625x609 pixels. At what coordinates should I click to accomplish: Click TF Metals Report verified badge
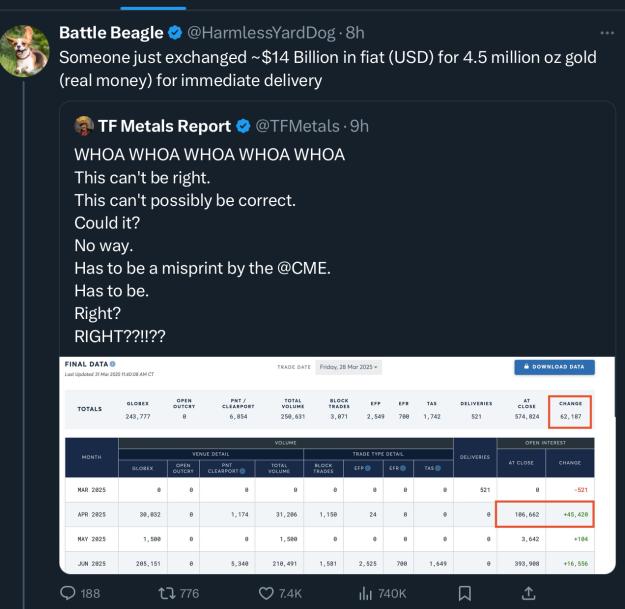[243, 126]
